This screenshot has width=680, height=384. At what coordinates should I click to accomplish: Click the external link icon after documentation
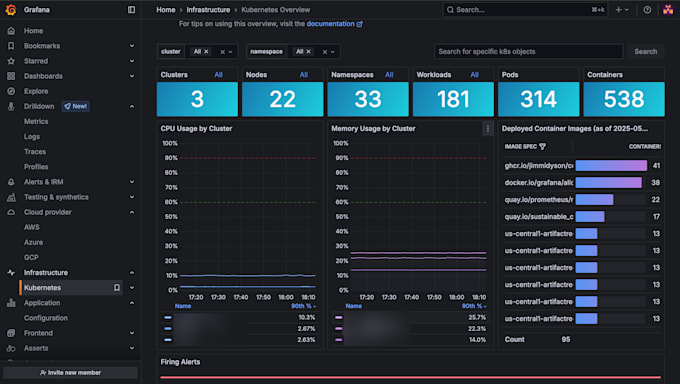(360, 24)
